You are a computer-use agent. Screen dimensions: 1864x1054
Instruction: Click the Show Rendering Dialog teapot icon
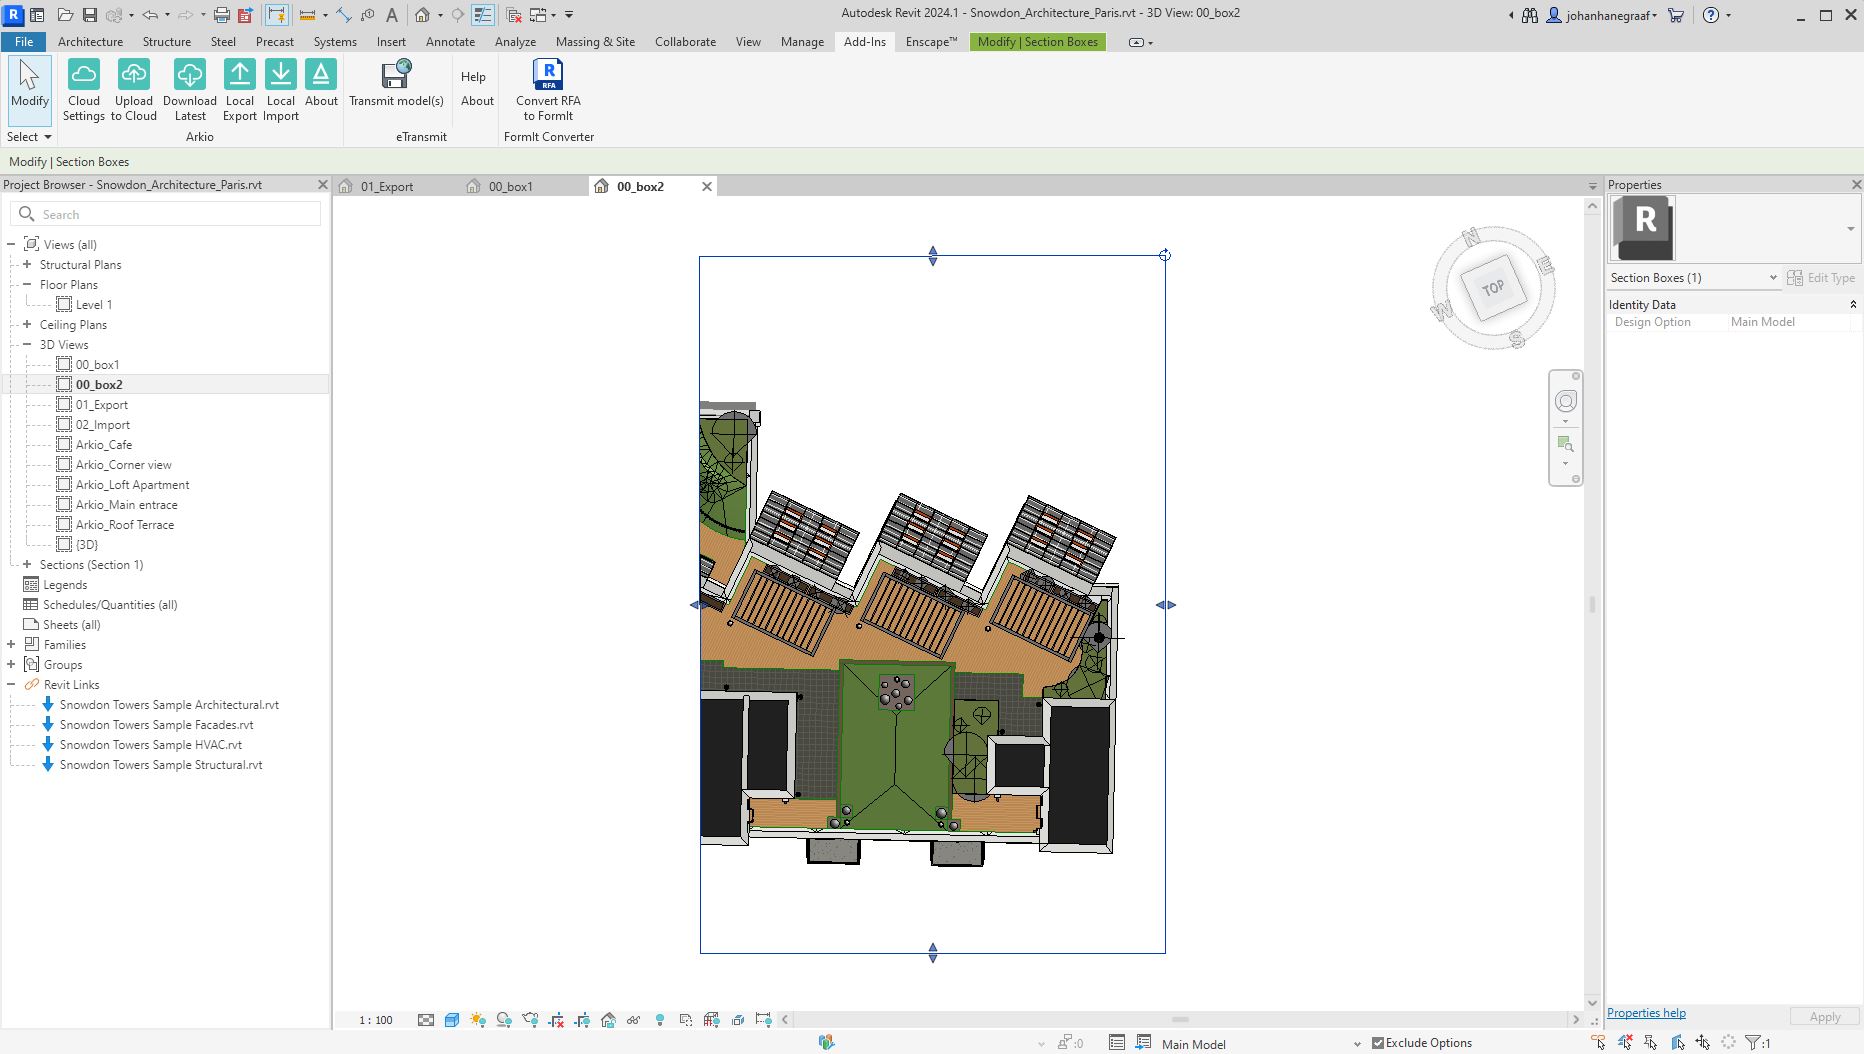530,1020
